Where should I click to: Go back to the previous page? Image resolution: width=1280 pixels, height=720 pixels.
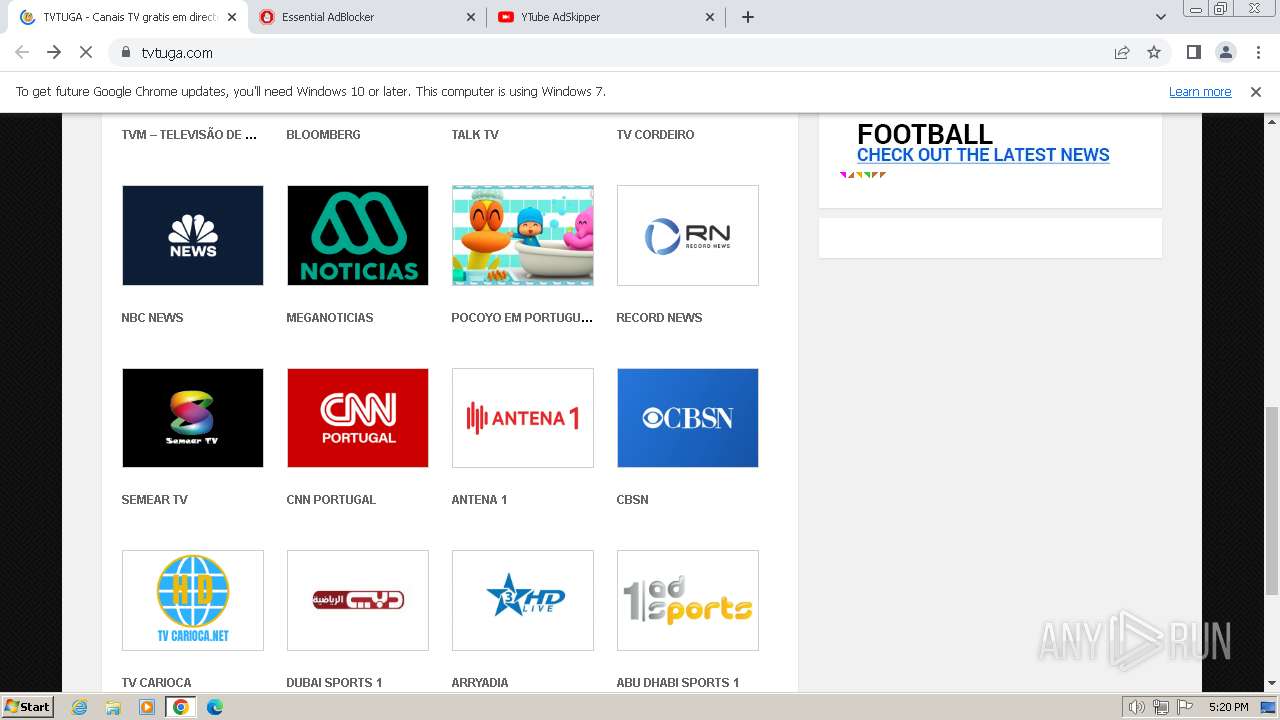(22, 52)
